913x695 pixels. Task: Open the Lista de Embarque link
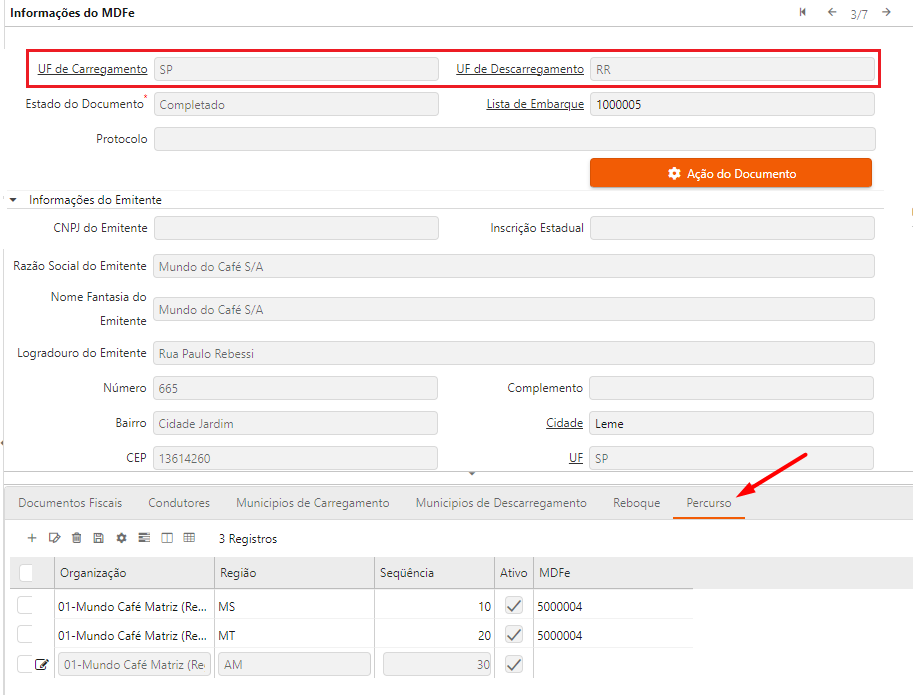(x=535, y=104)
